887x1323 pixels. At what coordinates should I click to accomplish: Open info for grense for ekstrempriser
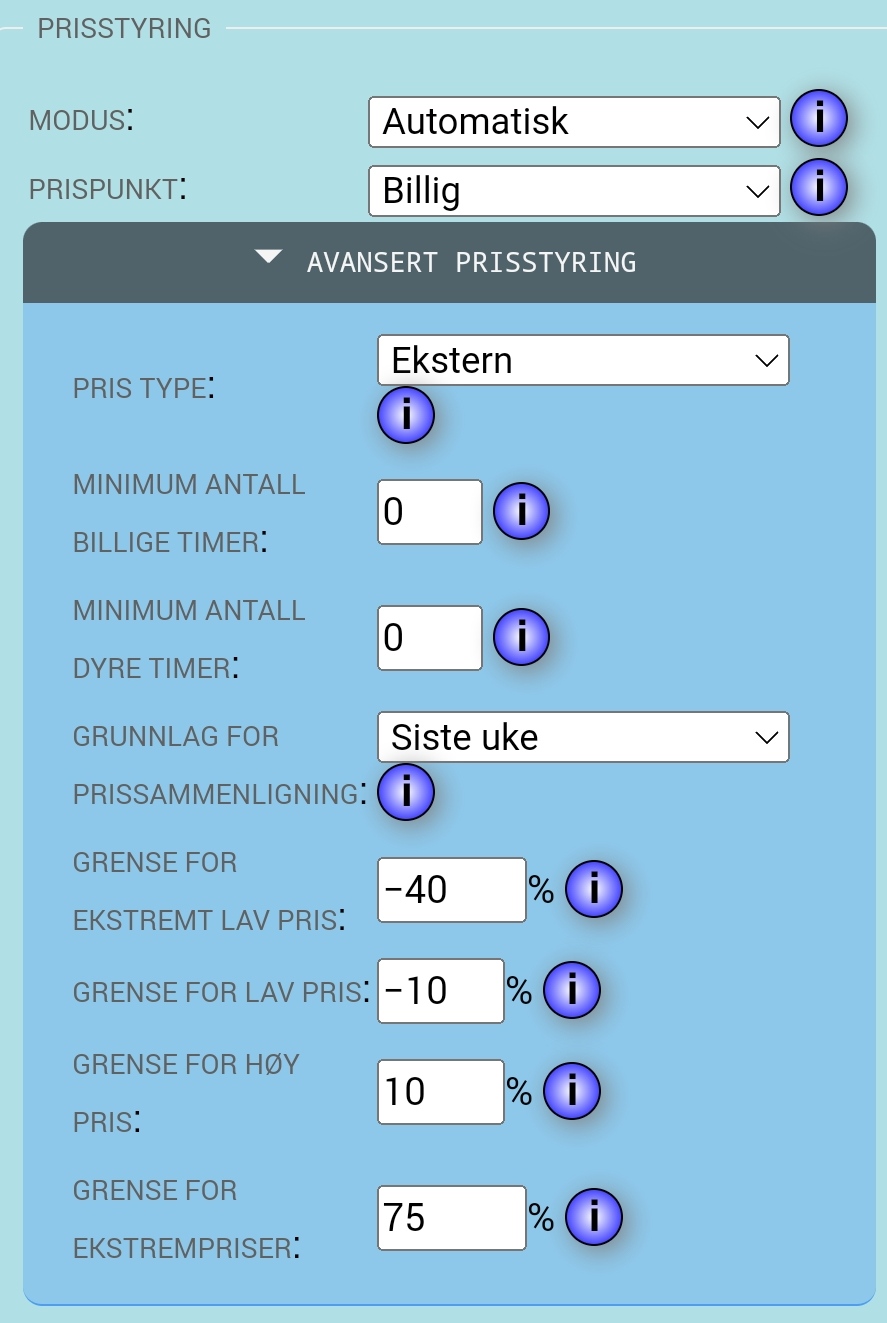pyautogui.click(x=594, y=1216)
